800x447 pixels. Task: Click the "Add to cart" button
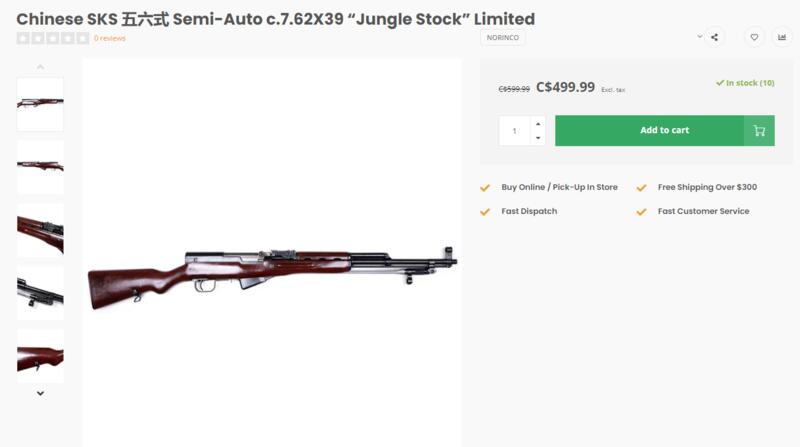click(650, 131)
